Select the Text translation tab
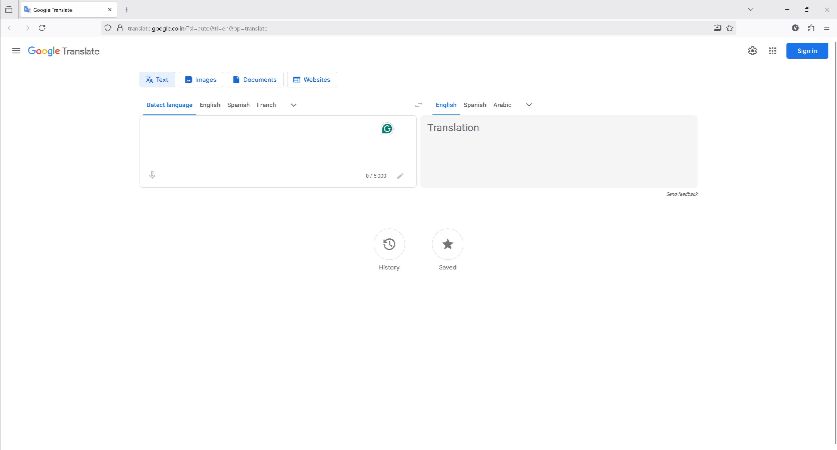This screenshot has height=450, width=837. (157, 80)
